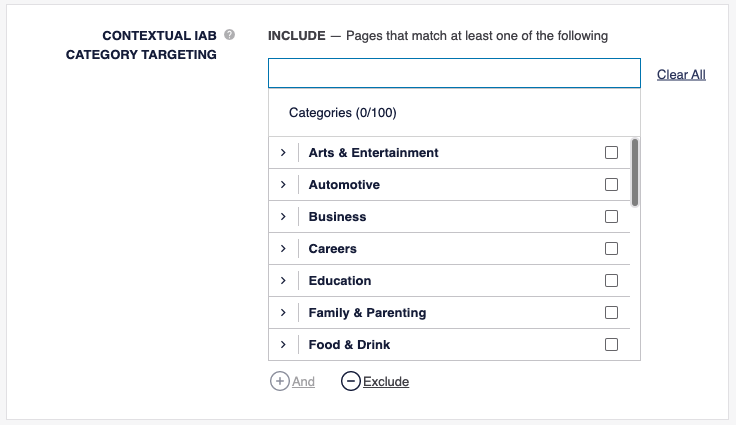The image size is (736, 425).
Task: Click the Clear All link
Action: click(x=681, y=75)
